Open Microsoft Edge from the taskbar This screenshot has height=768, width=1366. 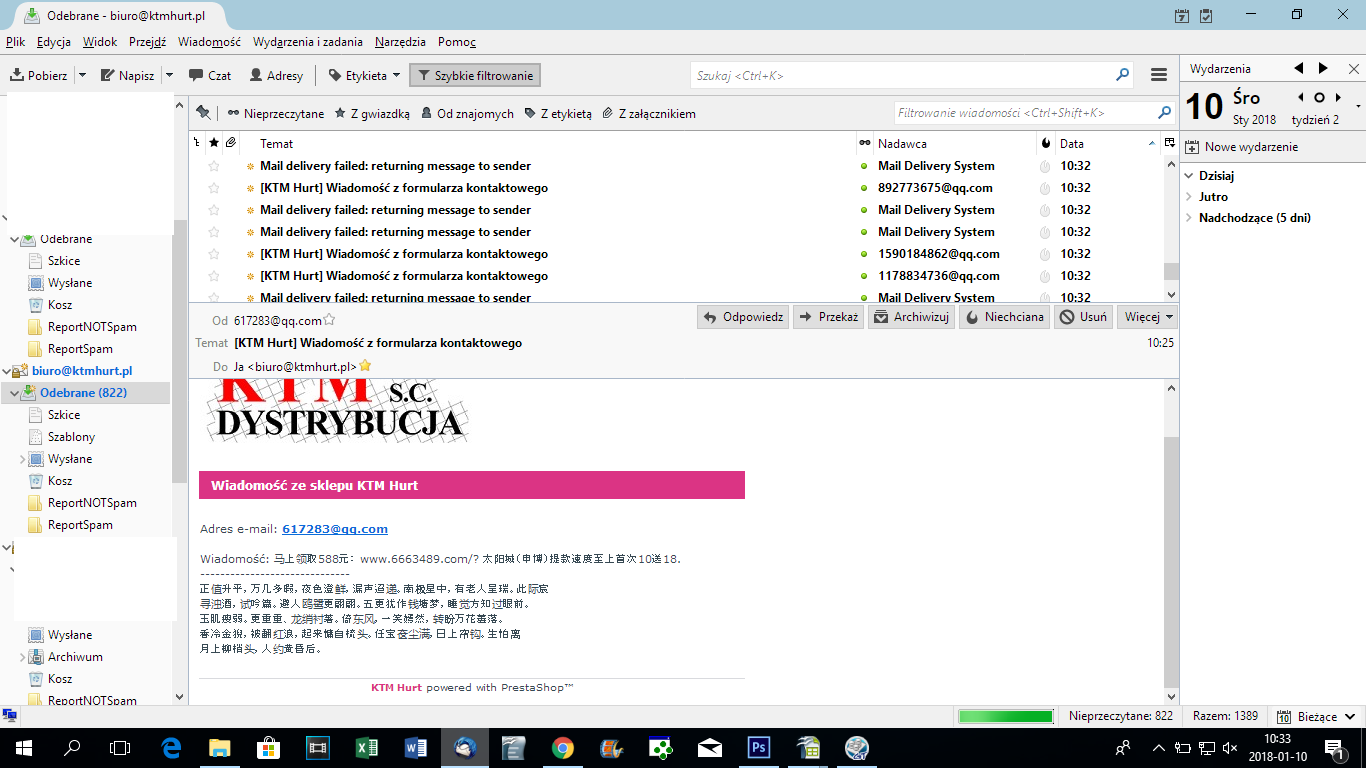coord(171,746)
